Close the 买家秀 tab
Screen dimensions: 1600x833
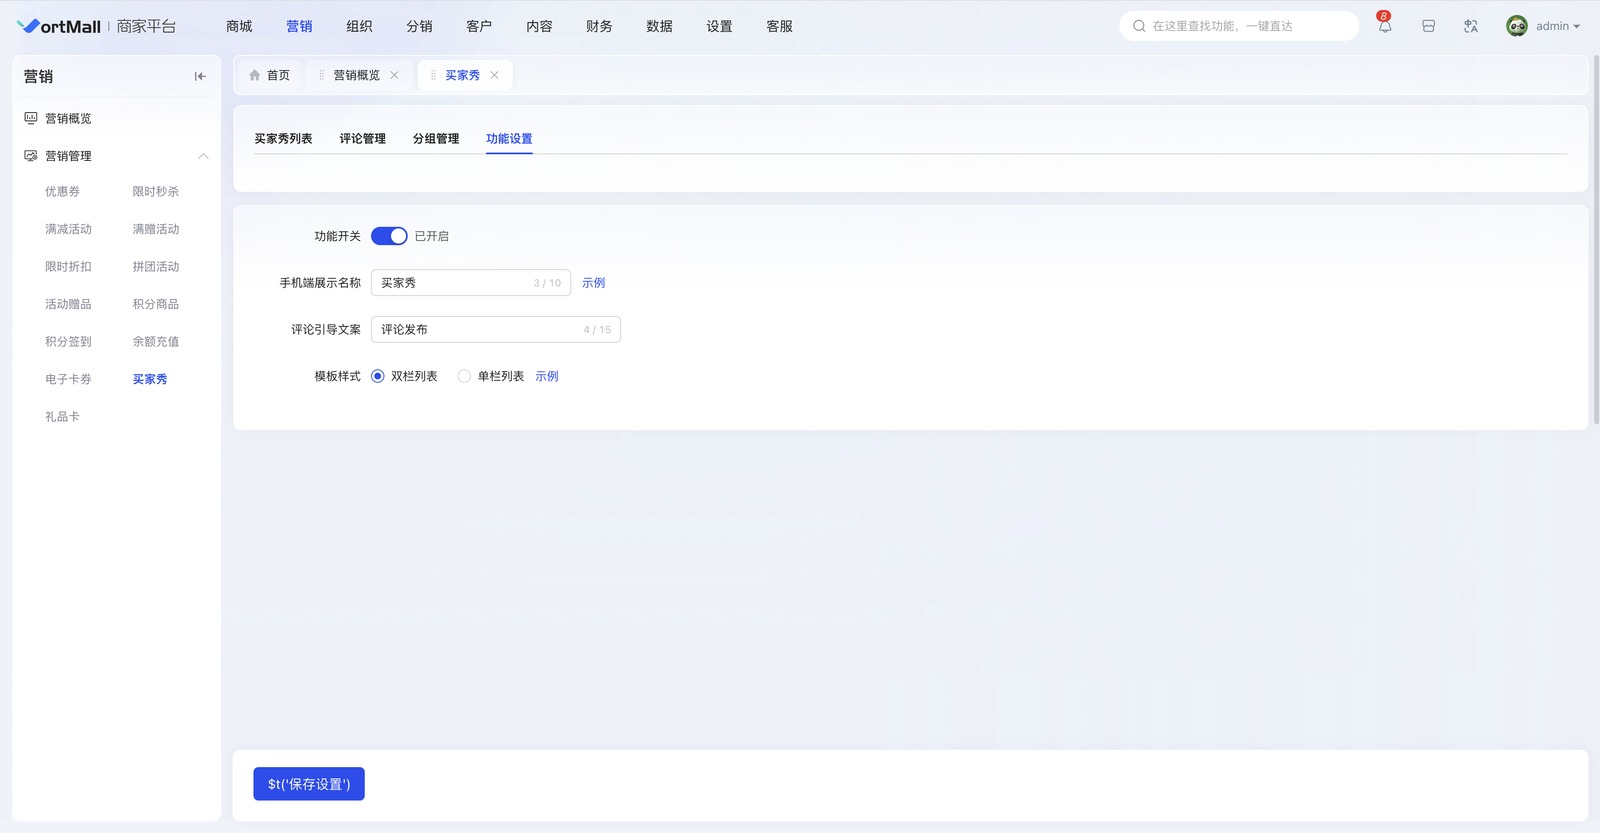coord(494,75)
